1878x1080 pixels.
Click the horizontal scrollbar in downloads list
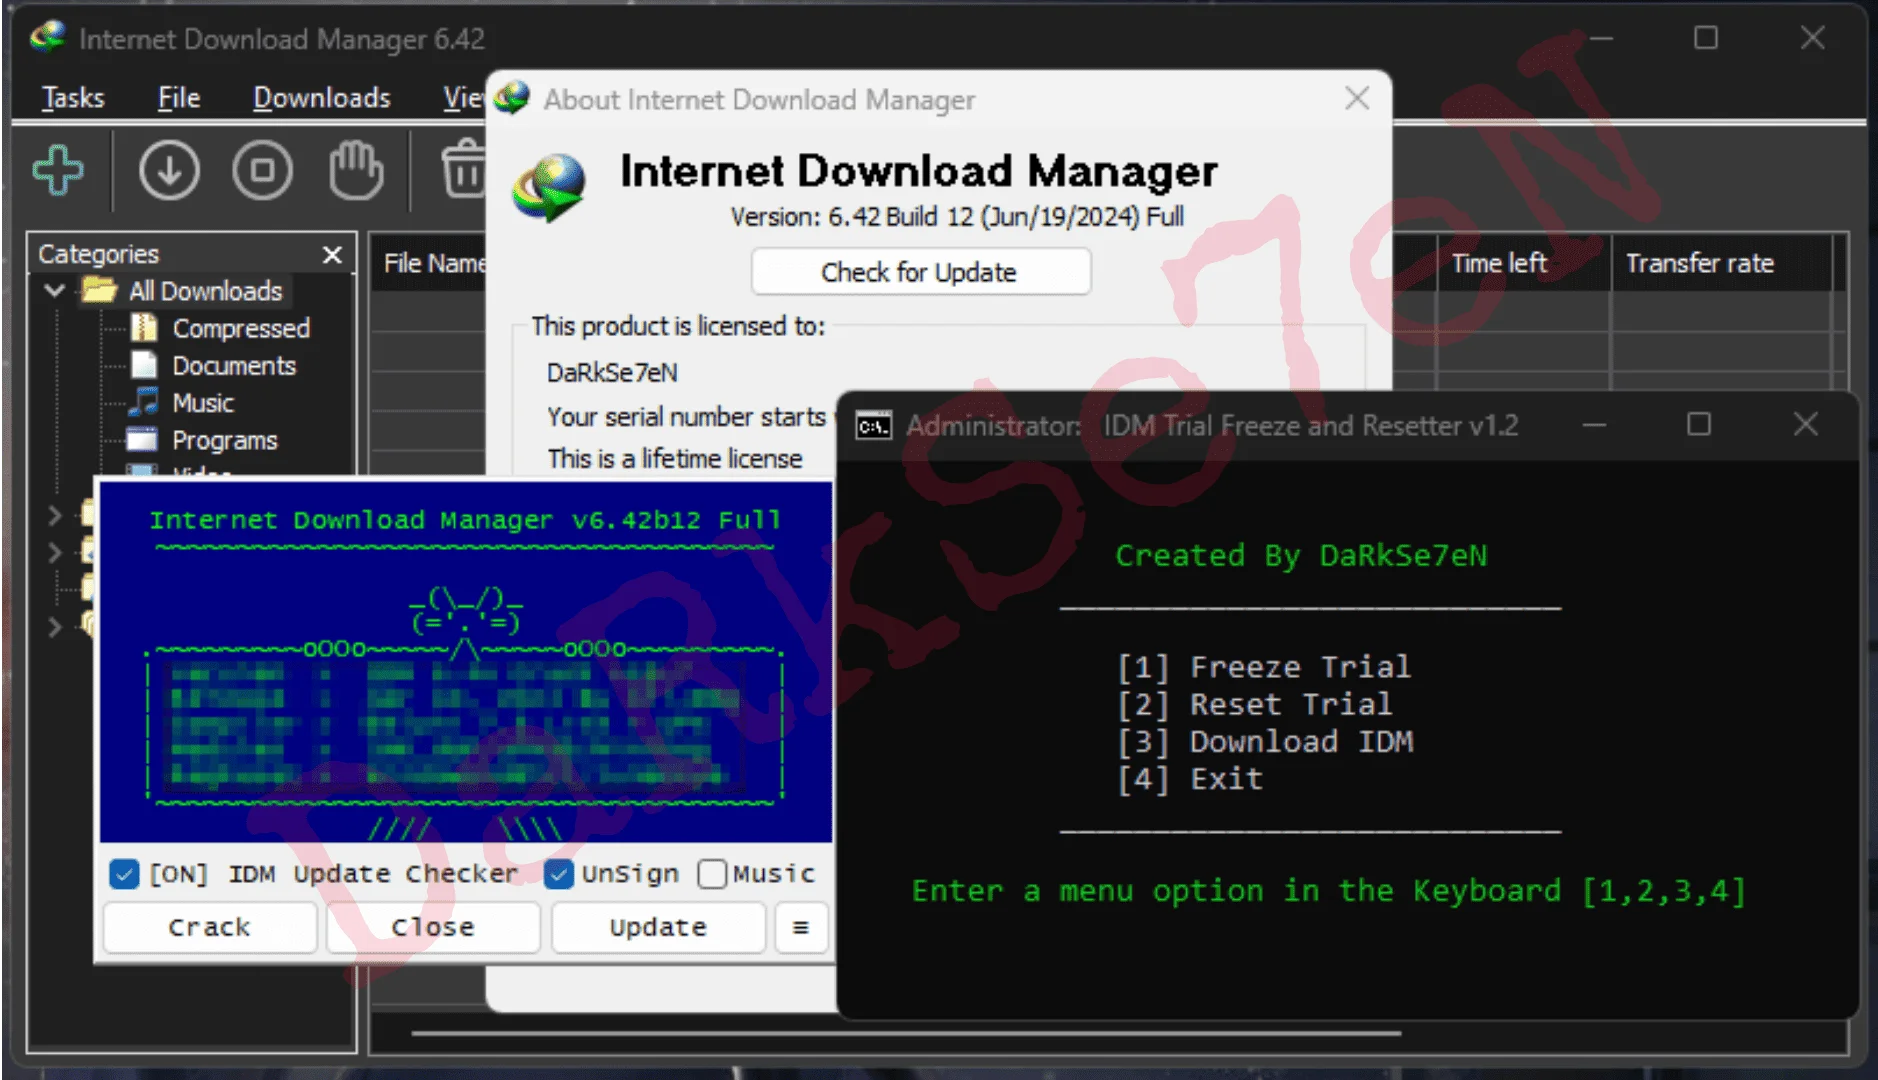(906, 1033)
